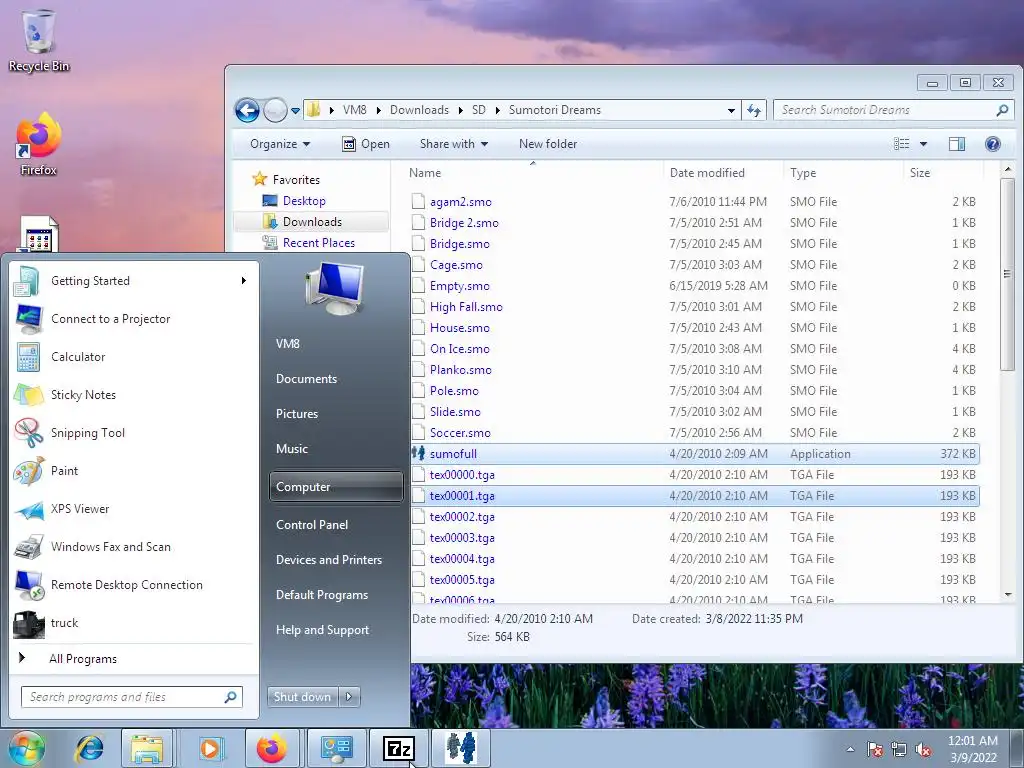Click New folder in the toolbar
Viewport: 1024px width, 768px height.
pyautogui.click(x=548, y=144)
